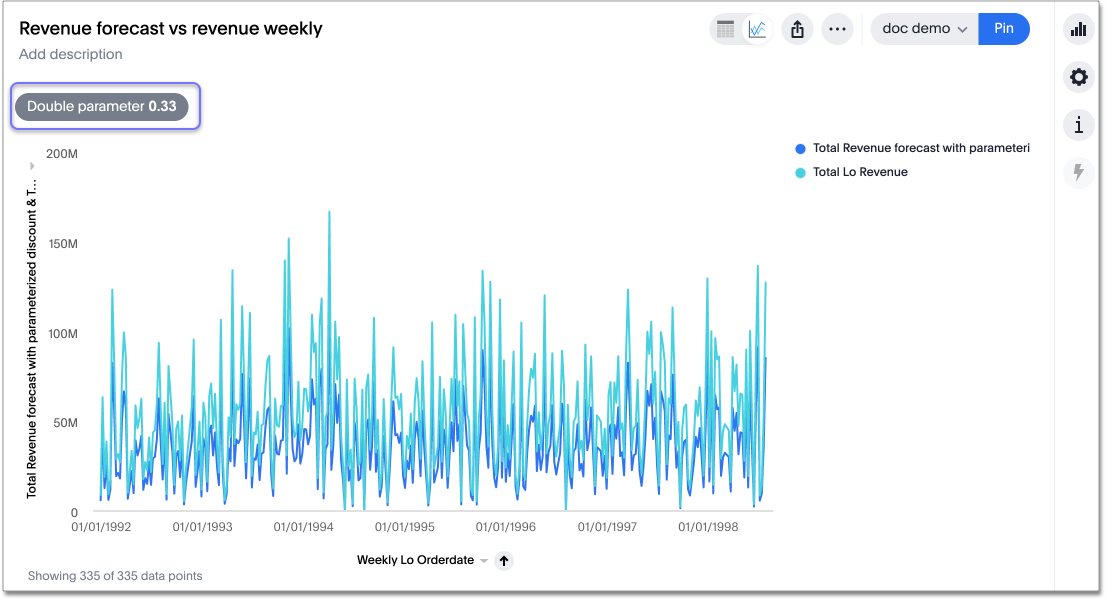Open chart settings gear icon
Image resolution: width=1106 pixels, height=600 pixels.
[x=1078, y=77]
